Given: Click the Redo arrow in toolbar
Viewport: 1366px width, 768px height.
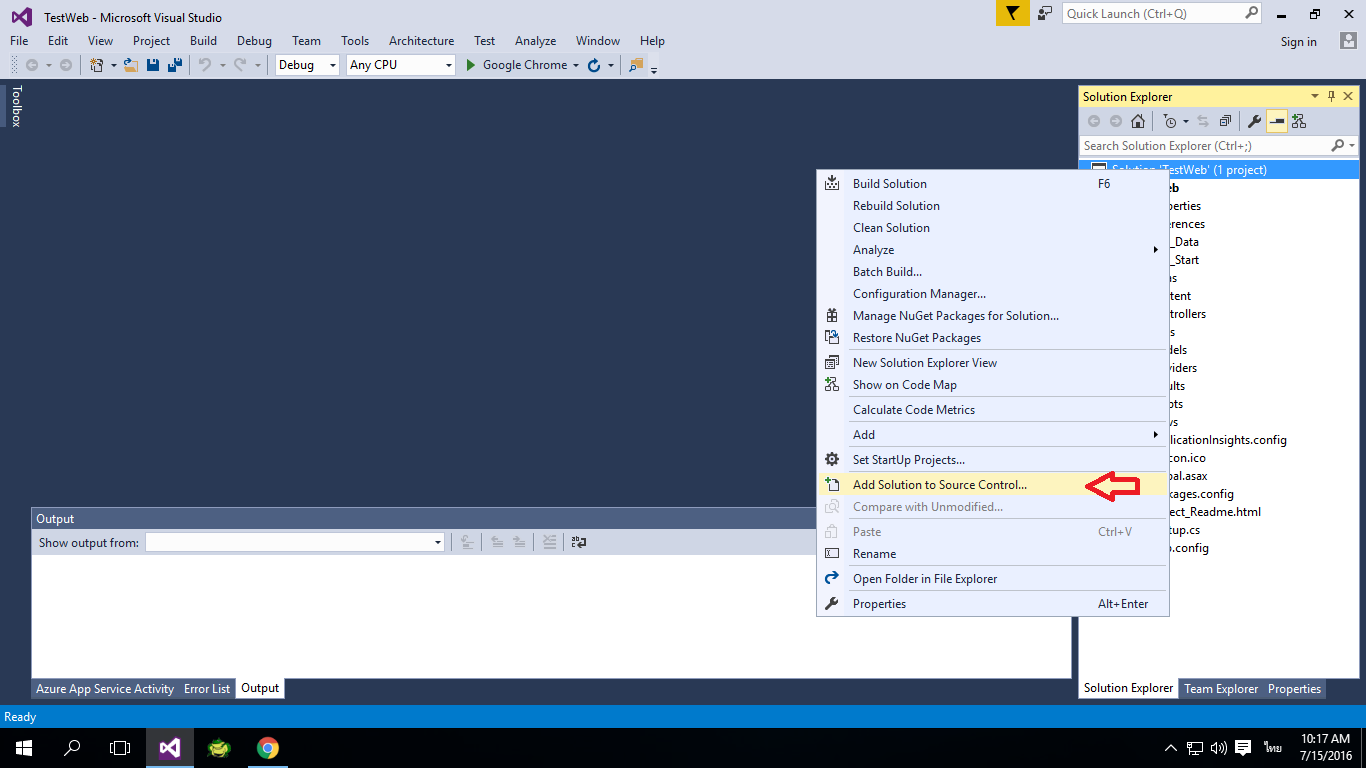Looking at the screenshot, I should [x=240, y=65].
